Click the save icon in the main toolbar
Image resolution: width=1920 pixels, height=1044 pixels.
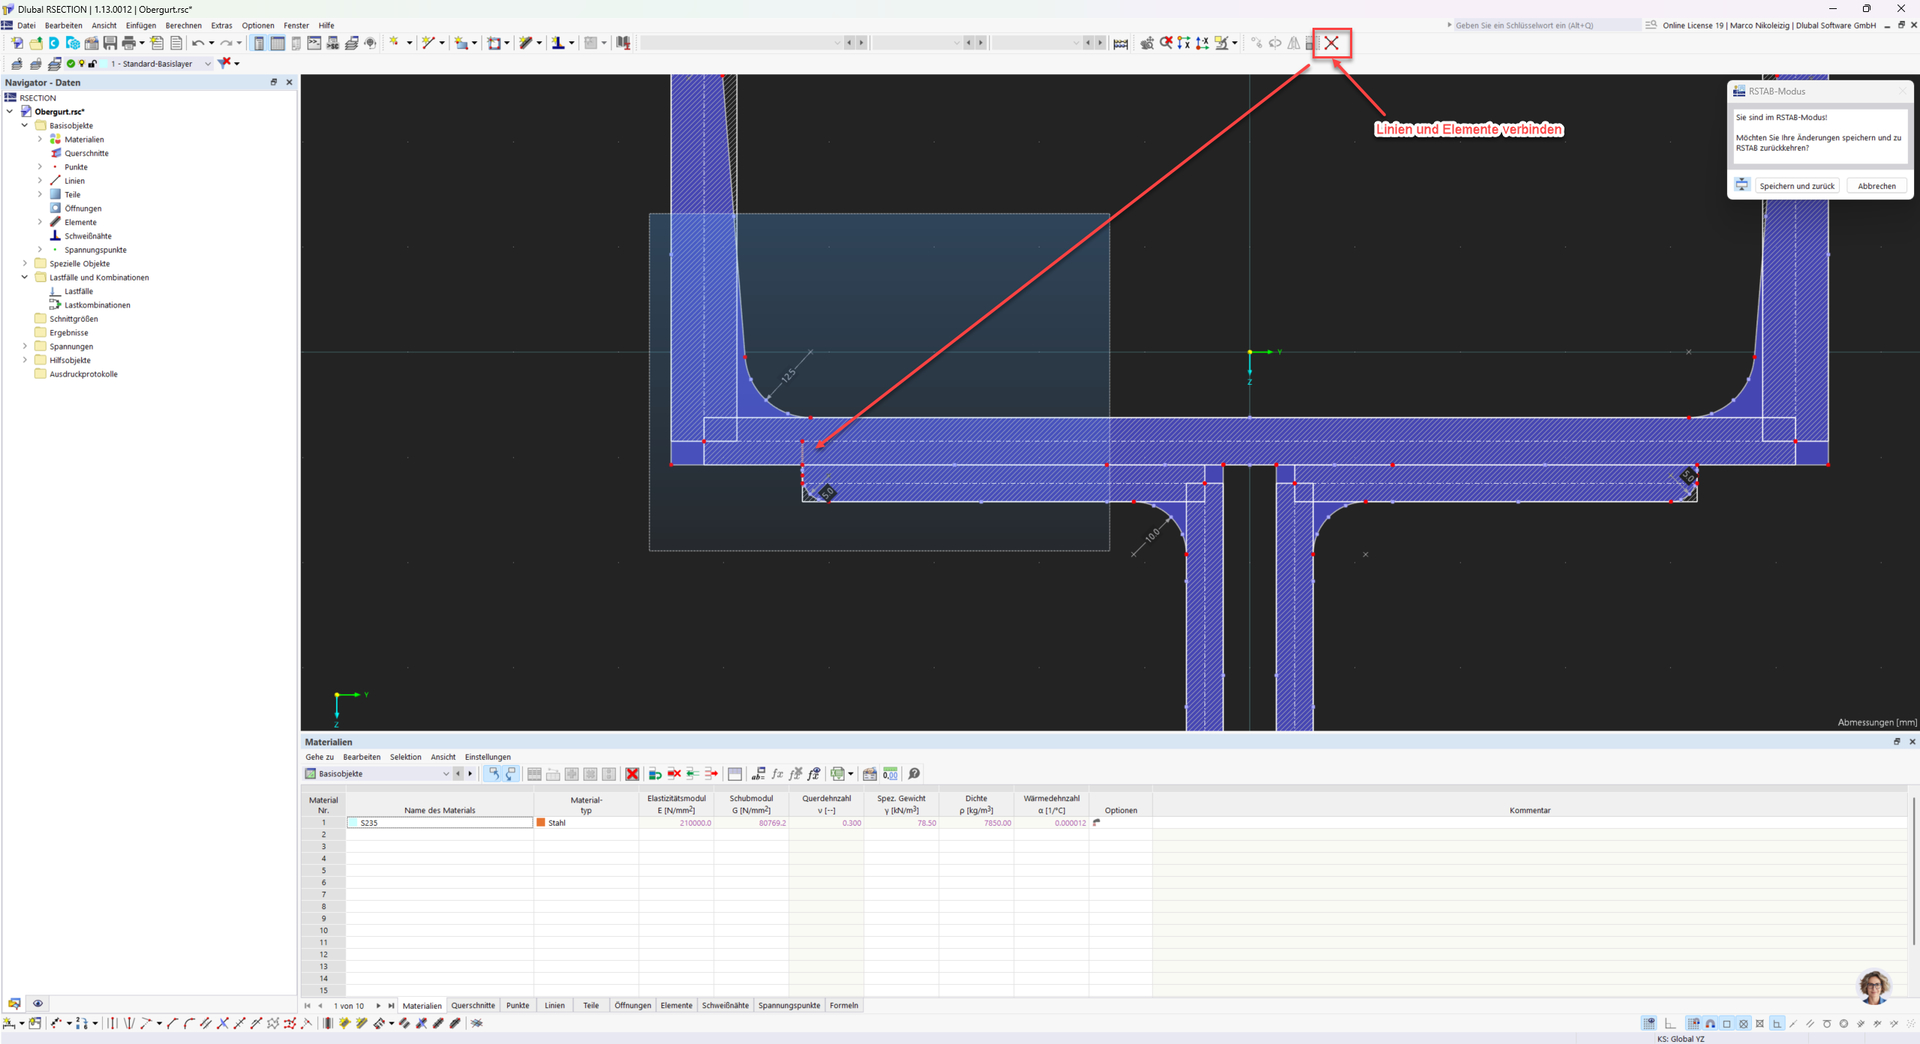tap(110, 43)
